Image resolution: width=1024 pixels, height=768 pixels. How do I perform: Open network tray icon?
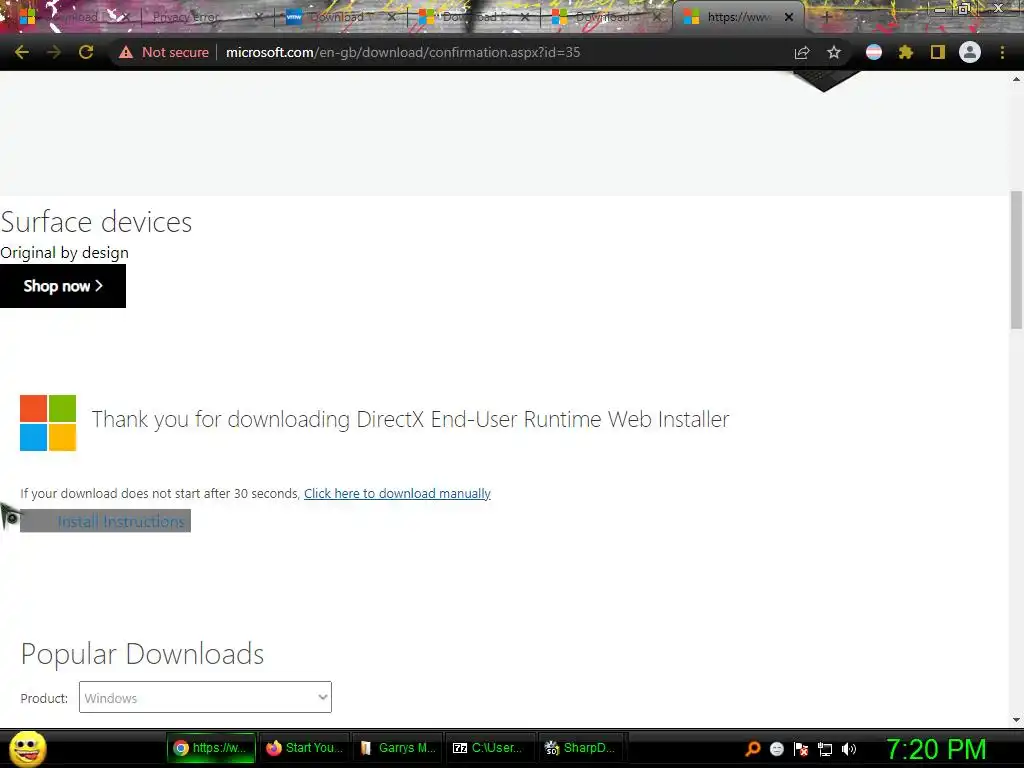click(825, 750)
